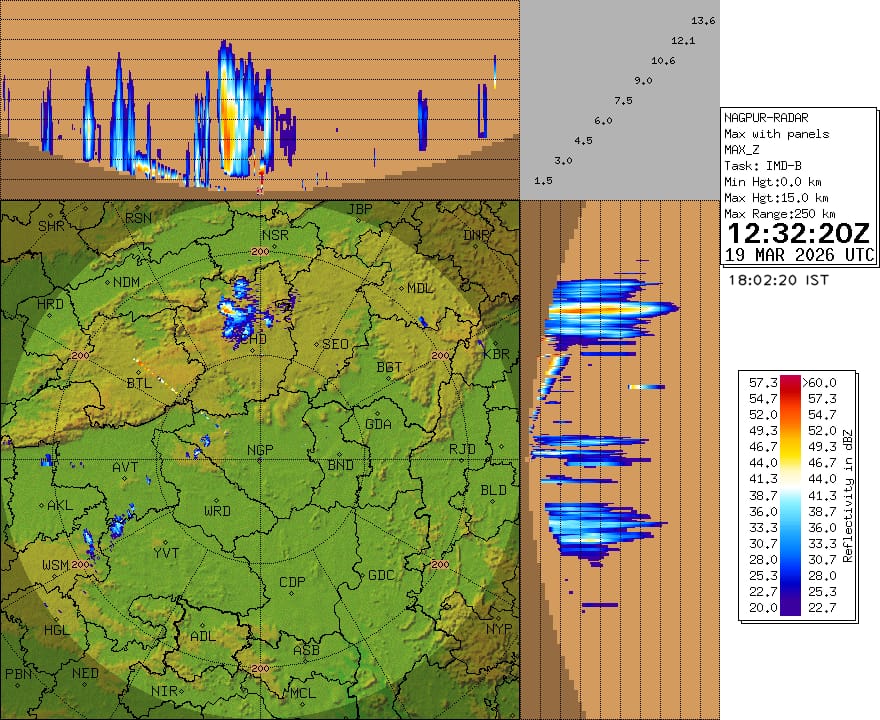This screenshot has width=880, height=720.
Task: Click the 19 MAR 2026 UTC date
Action: tap(799, 255)
